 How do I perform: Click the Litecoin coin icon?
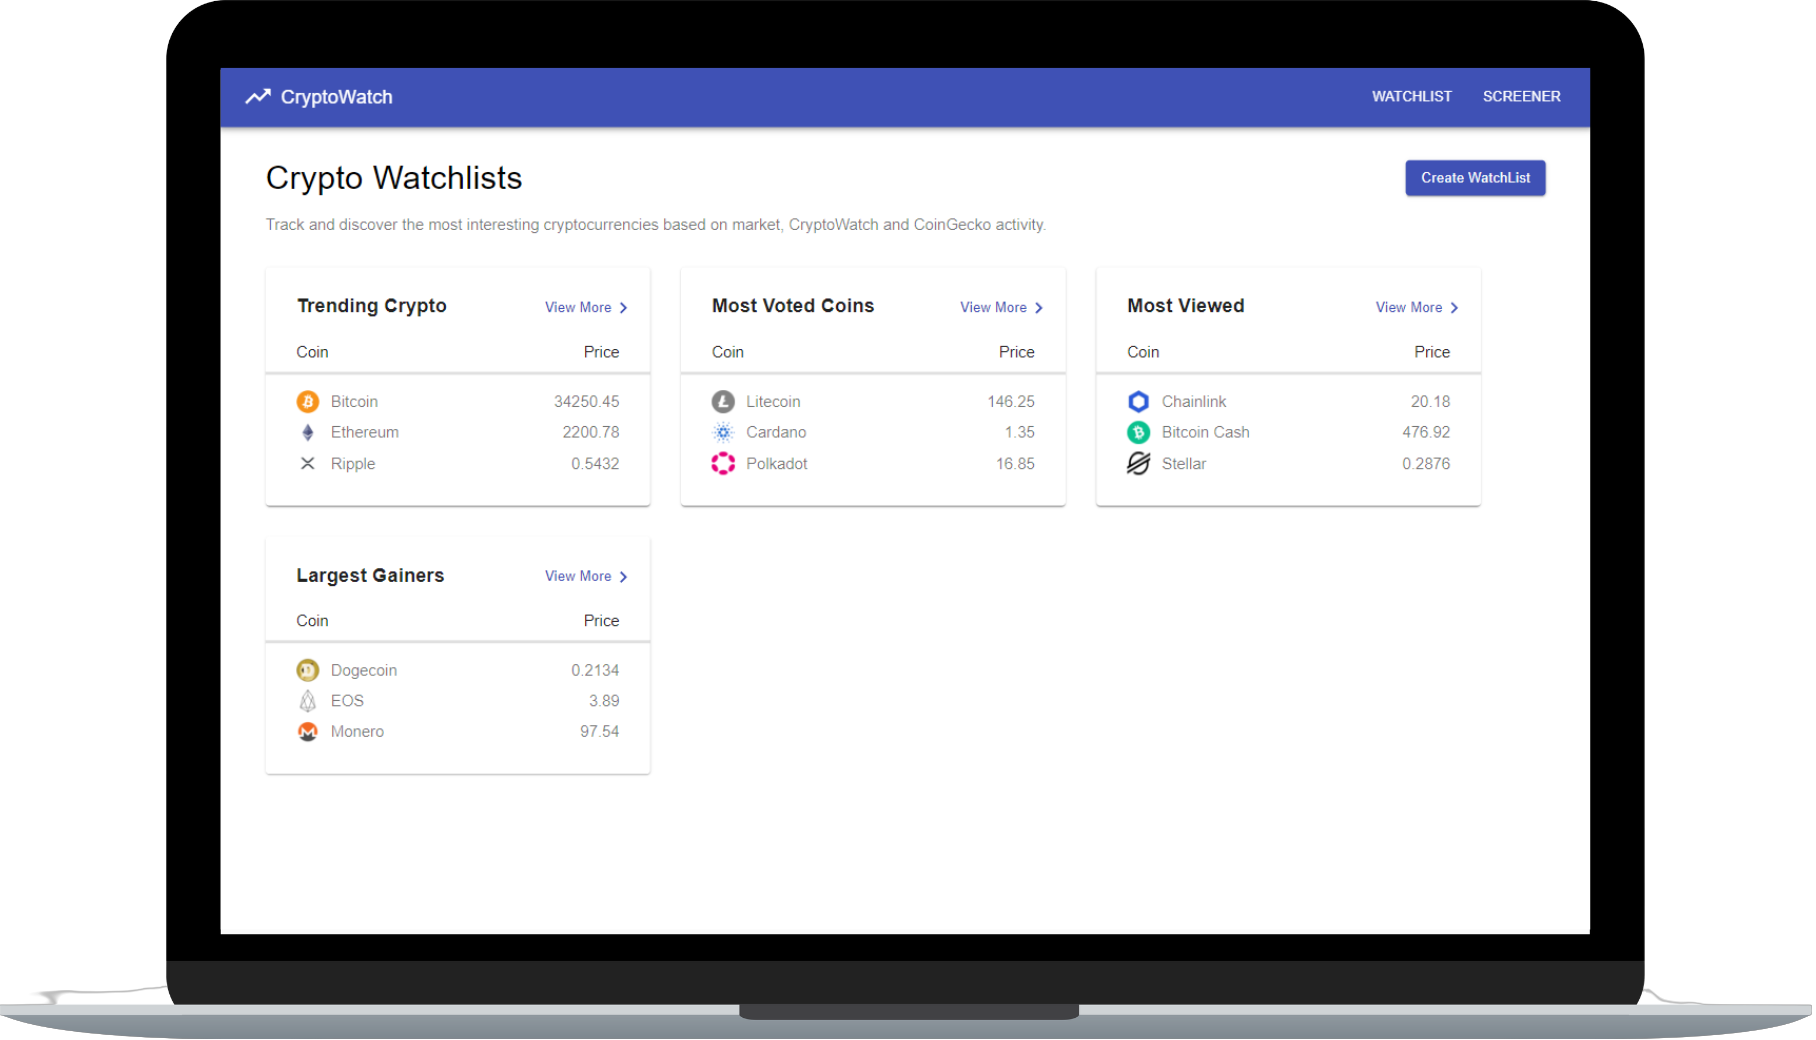click(x=723, y=402)
